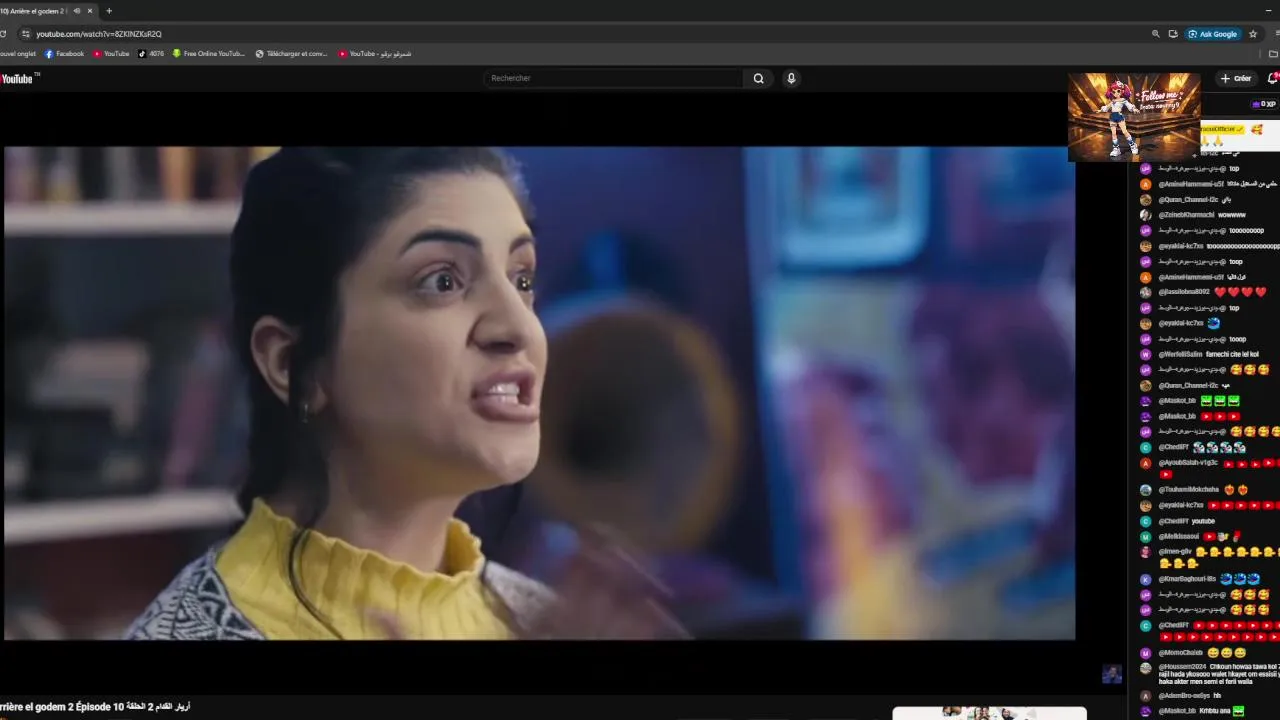Click the search magnifier button
This screenshot has height=720, width=1280.
(759, 78)
